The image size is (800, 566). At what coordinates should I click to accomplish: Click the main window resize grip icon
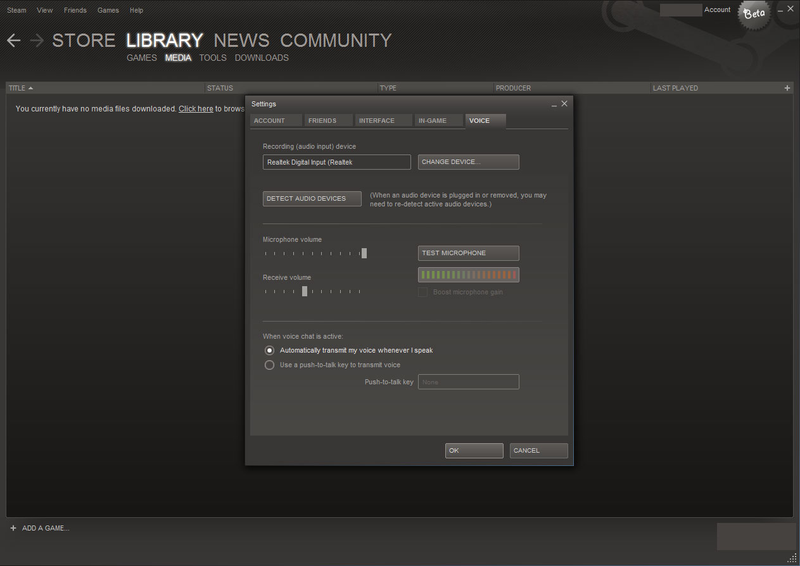792,558
